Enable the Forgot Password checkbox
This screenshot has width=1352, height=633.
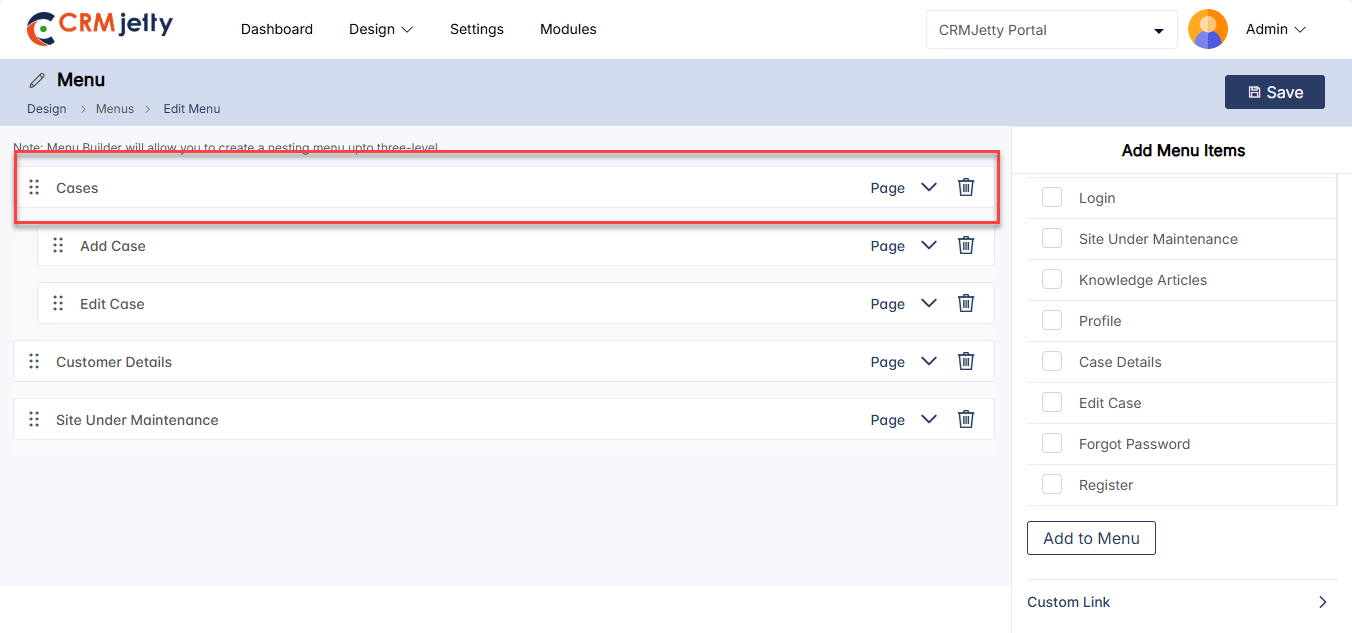[1051, 443]
